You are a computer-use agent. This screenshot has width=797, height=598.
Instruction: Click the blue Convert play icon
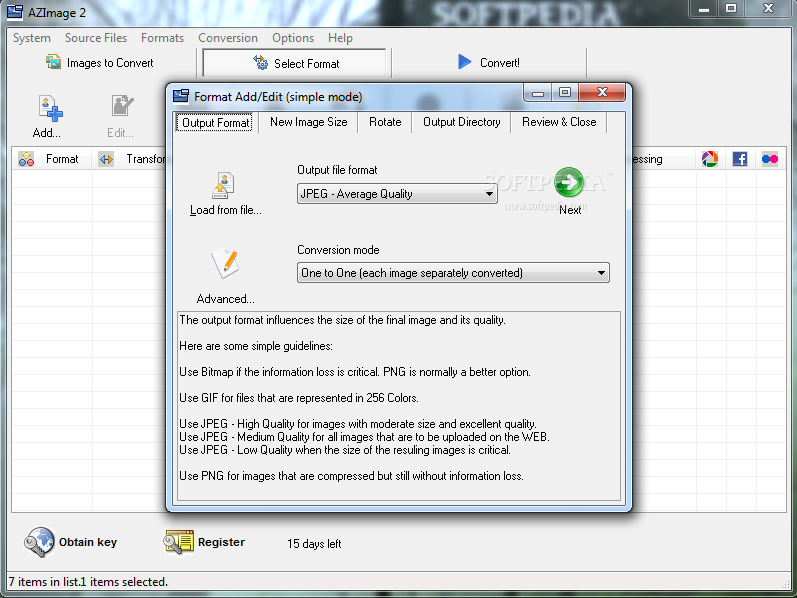pyautogui.click(x=464, y=62)
